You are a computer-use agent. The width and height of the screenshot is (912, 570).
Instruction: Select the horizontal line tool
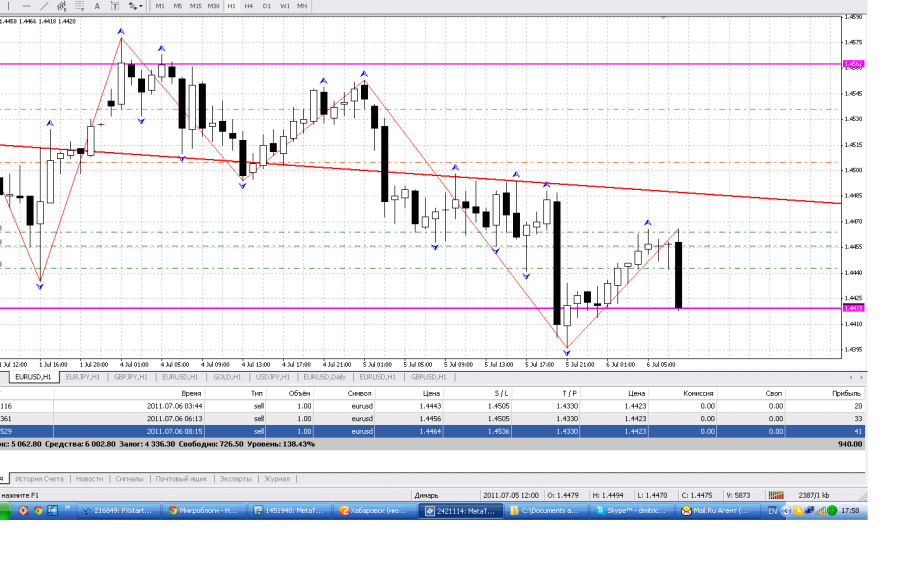click(27, 6)
